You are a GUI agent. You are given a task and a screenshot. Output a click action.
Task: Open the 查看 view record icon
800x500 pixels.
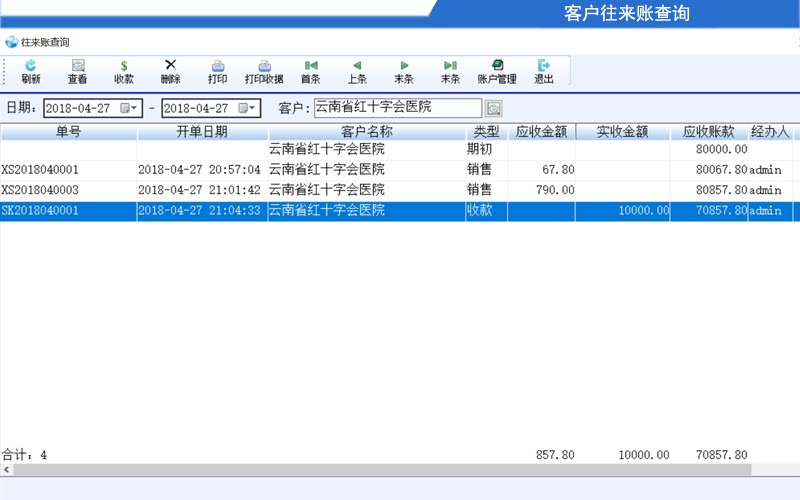[x=78, y=71]
